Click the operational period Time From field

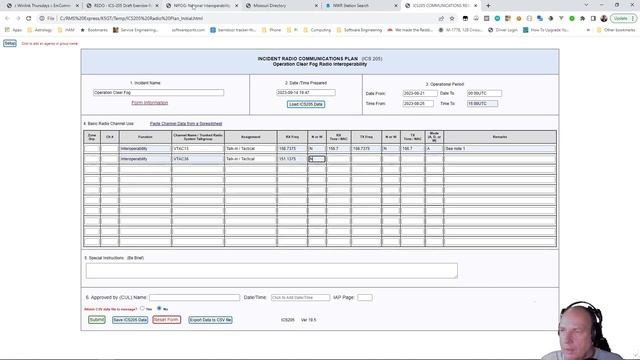click(418, 103)
